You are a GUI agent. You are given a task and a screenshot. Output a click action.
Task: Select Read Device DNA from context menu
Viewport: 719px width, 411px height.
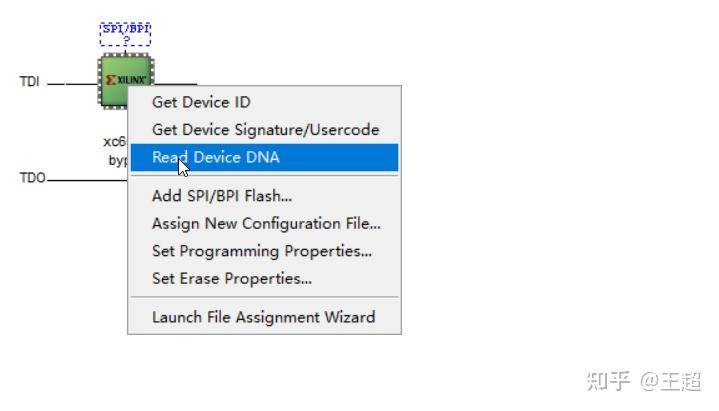pyautogui.click(x=215, y=157)
